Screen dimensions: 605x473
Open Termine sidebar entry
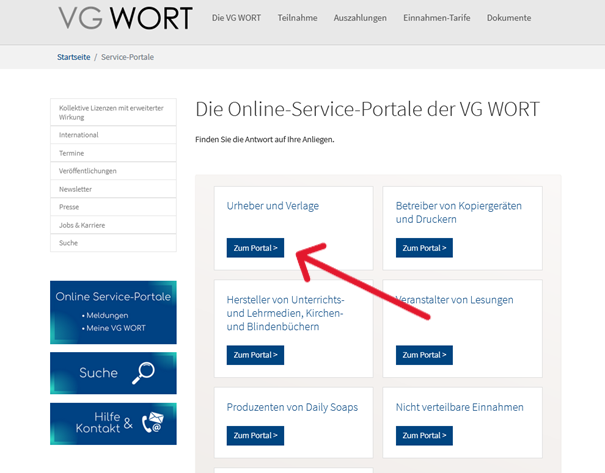tap(113, 153)
